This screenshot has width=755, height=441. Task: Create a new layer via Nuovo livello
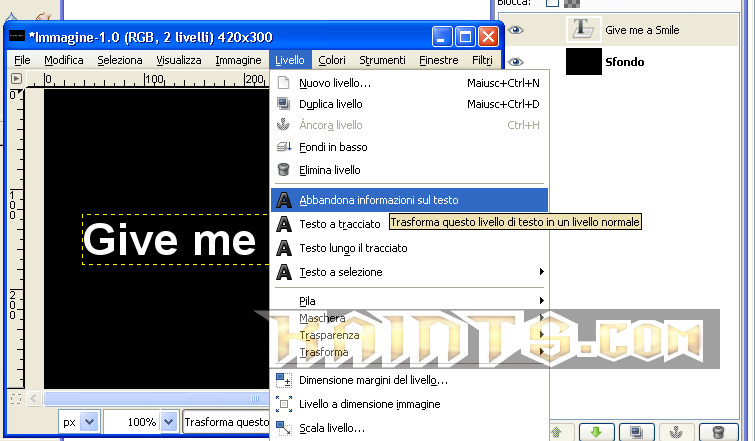409,83
